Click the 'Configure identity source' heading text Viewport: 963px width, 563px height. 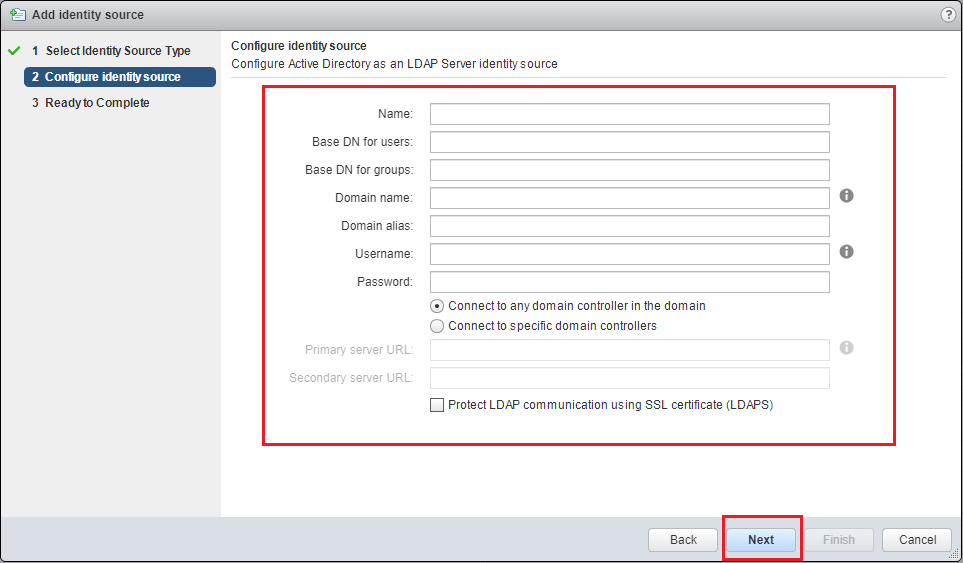(x=298, y=46)
